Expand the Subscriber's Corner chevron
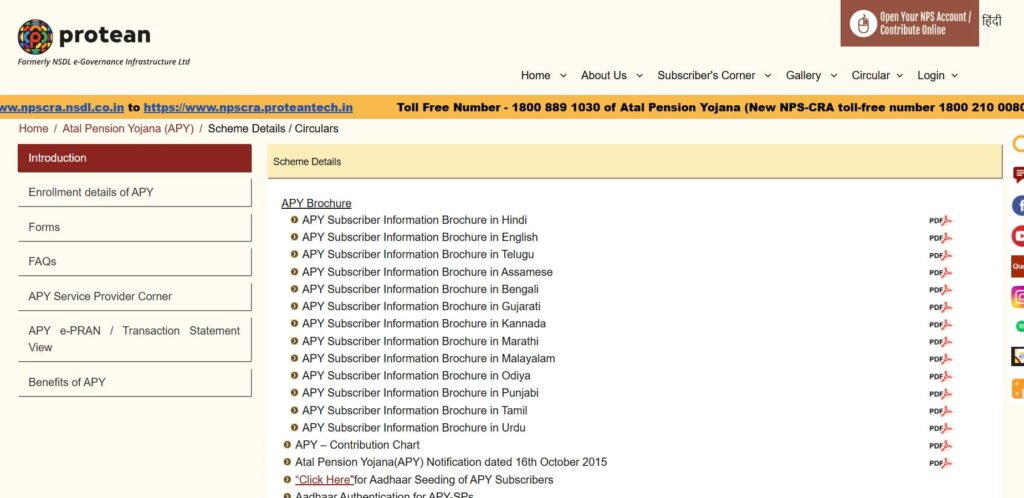Viewport: 1024px width, 498px height. coord(768,76)
